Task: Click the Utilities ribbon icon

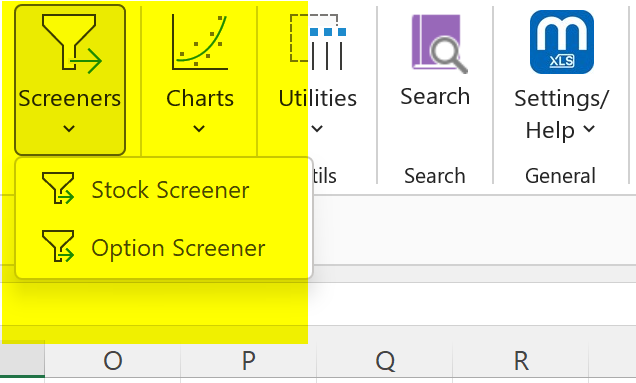Action: click(x=318, y=42)
